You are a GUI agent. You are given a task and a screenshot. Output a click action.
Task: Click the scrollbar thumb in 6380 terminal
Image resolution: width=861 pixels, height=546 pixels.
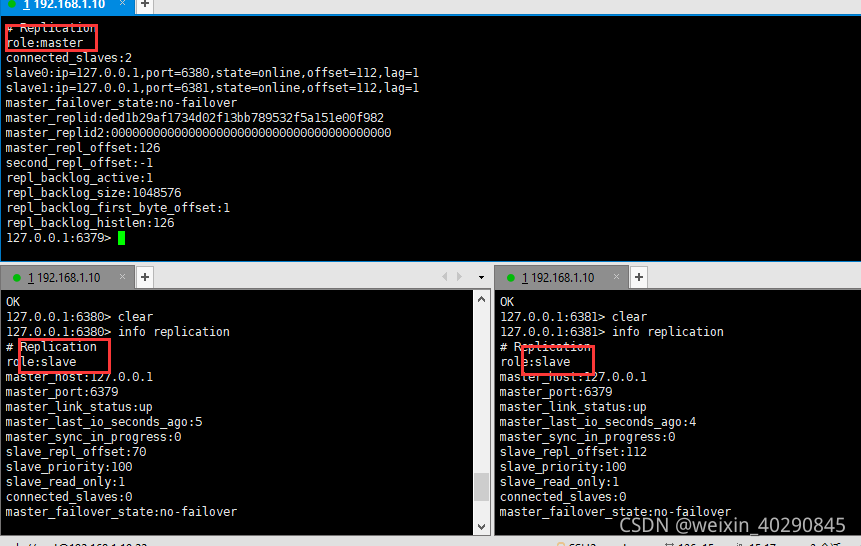[x=482, y=487]
